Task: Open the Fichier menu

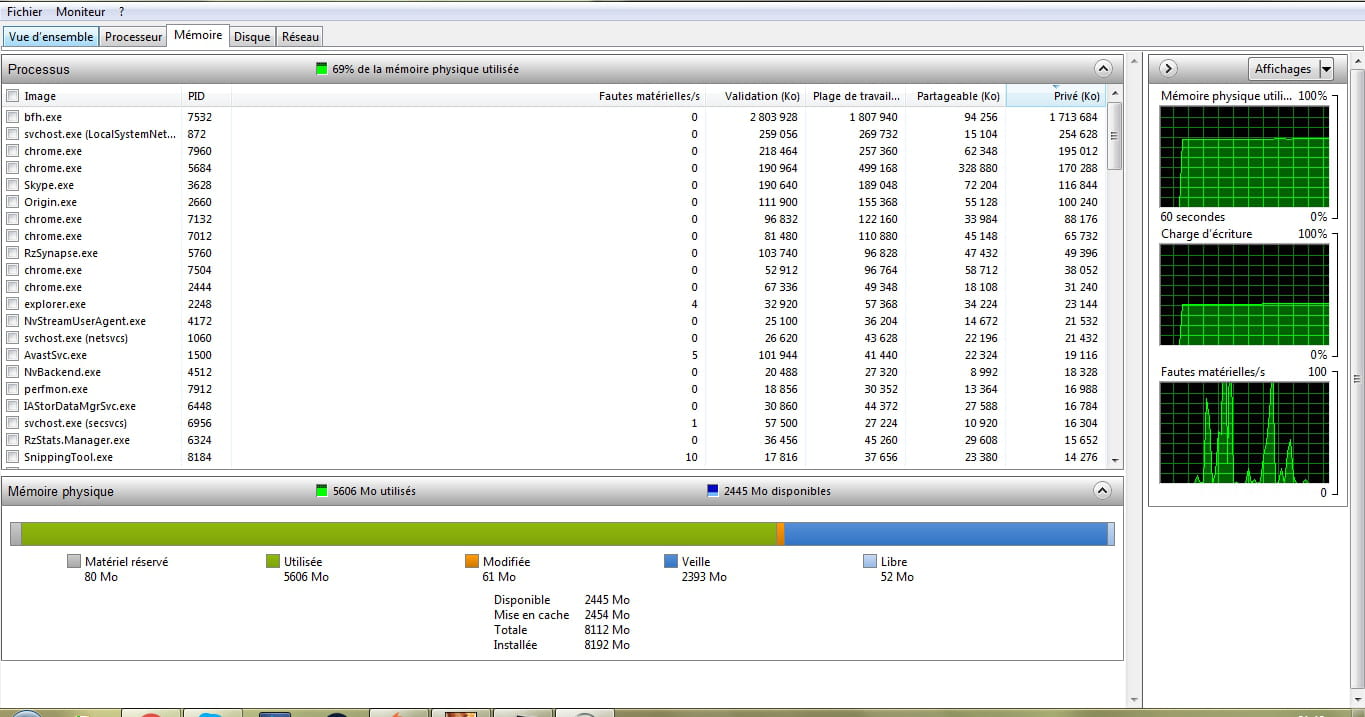Action: (25, 12)
